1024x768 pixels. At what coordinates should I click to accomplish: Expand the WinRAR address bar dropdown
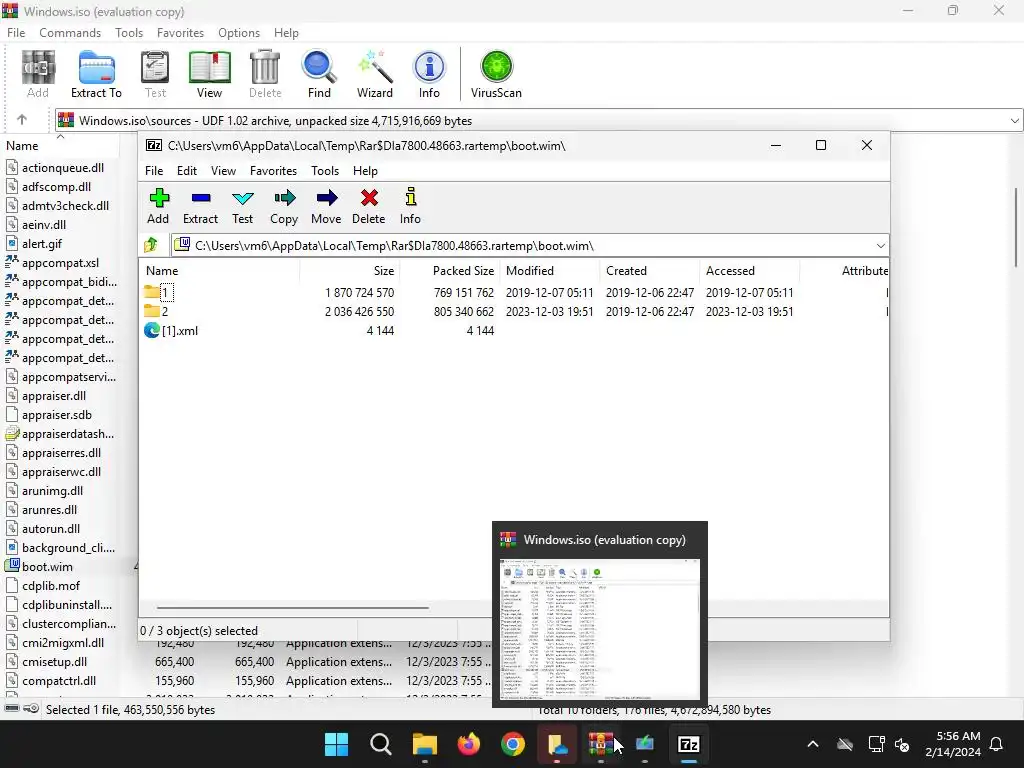pos(1014,120)
